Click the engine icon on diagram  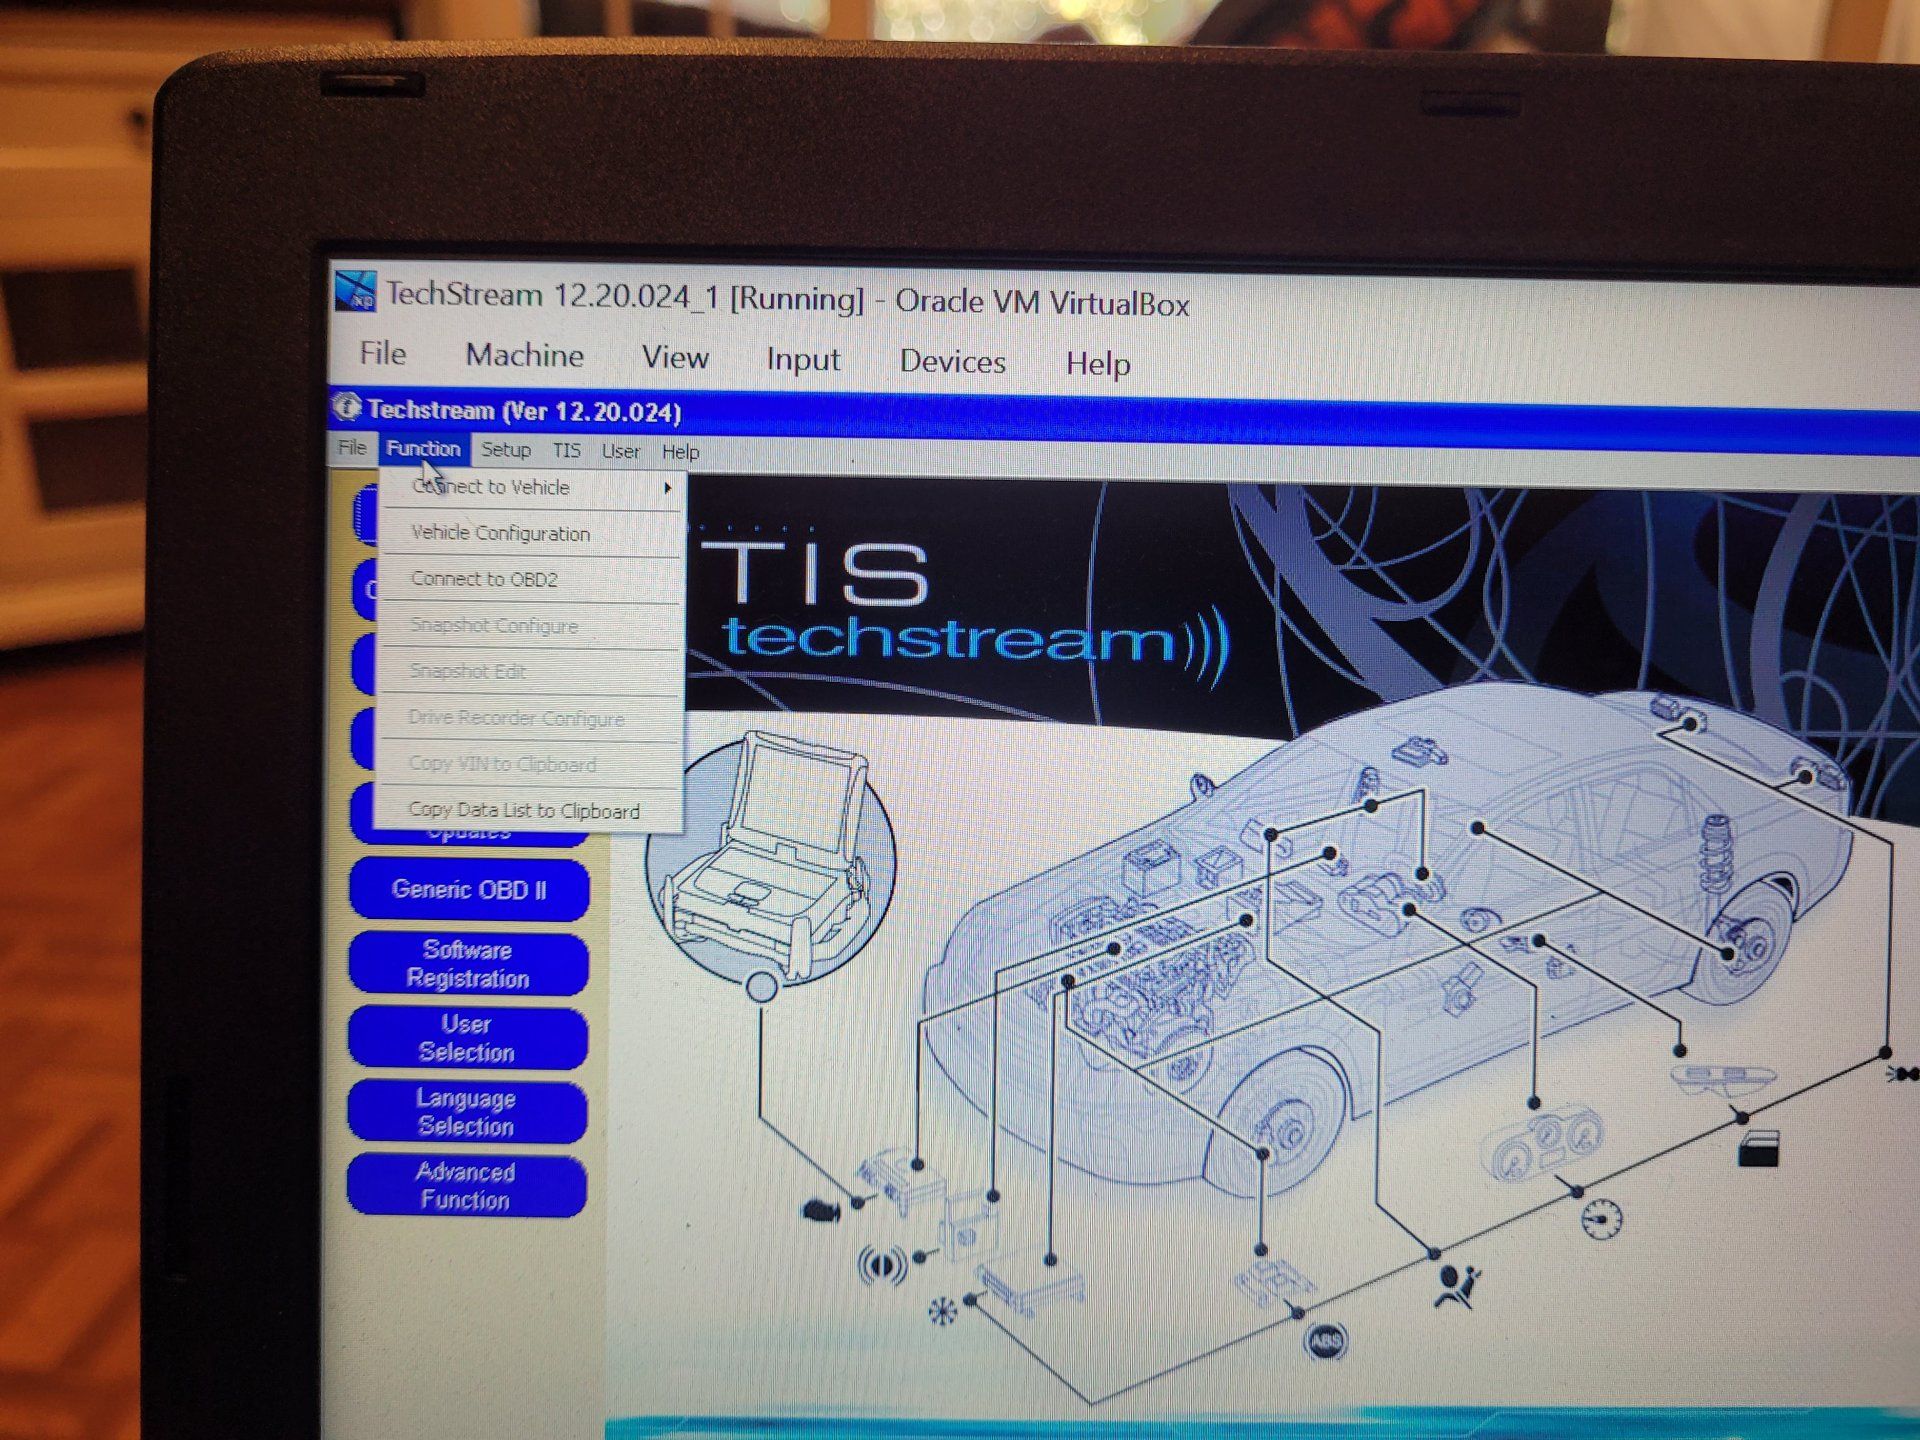820,1211
